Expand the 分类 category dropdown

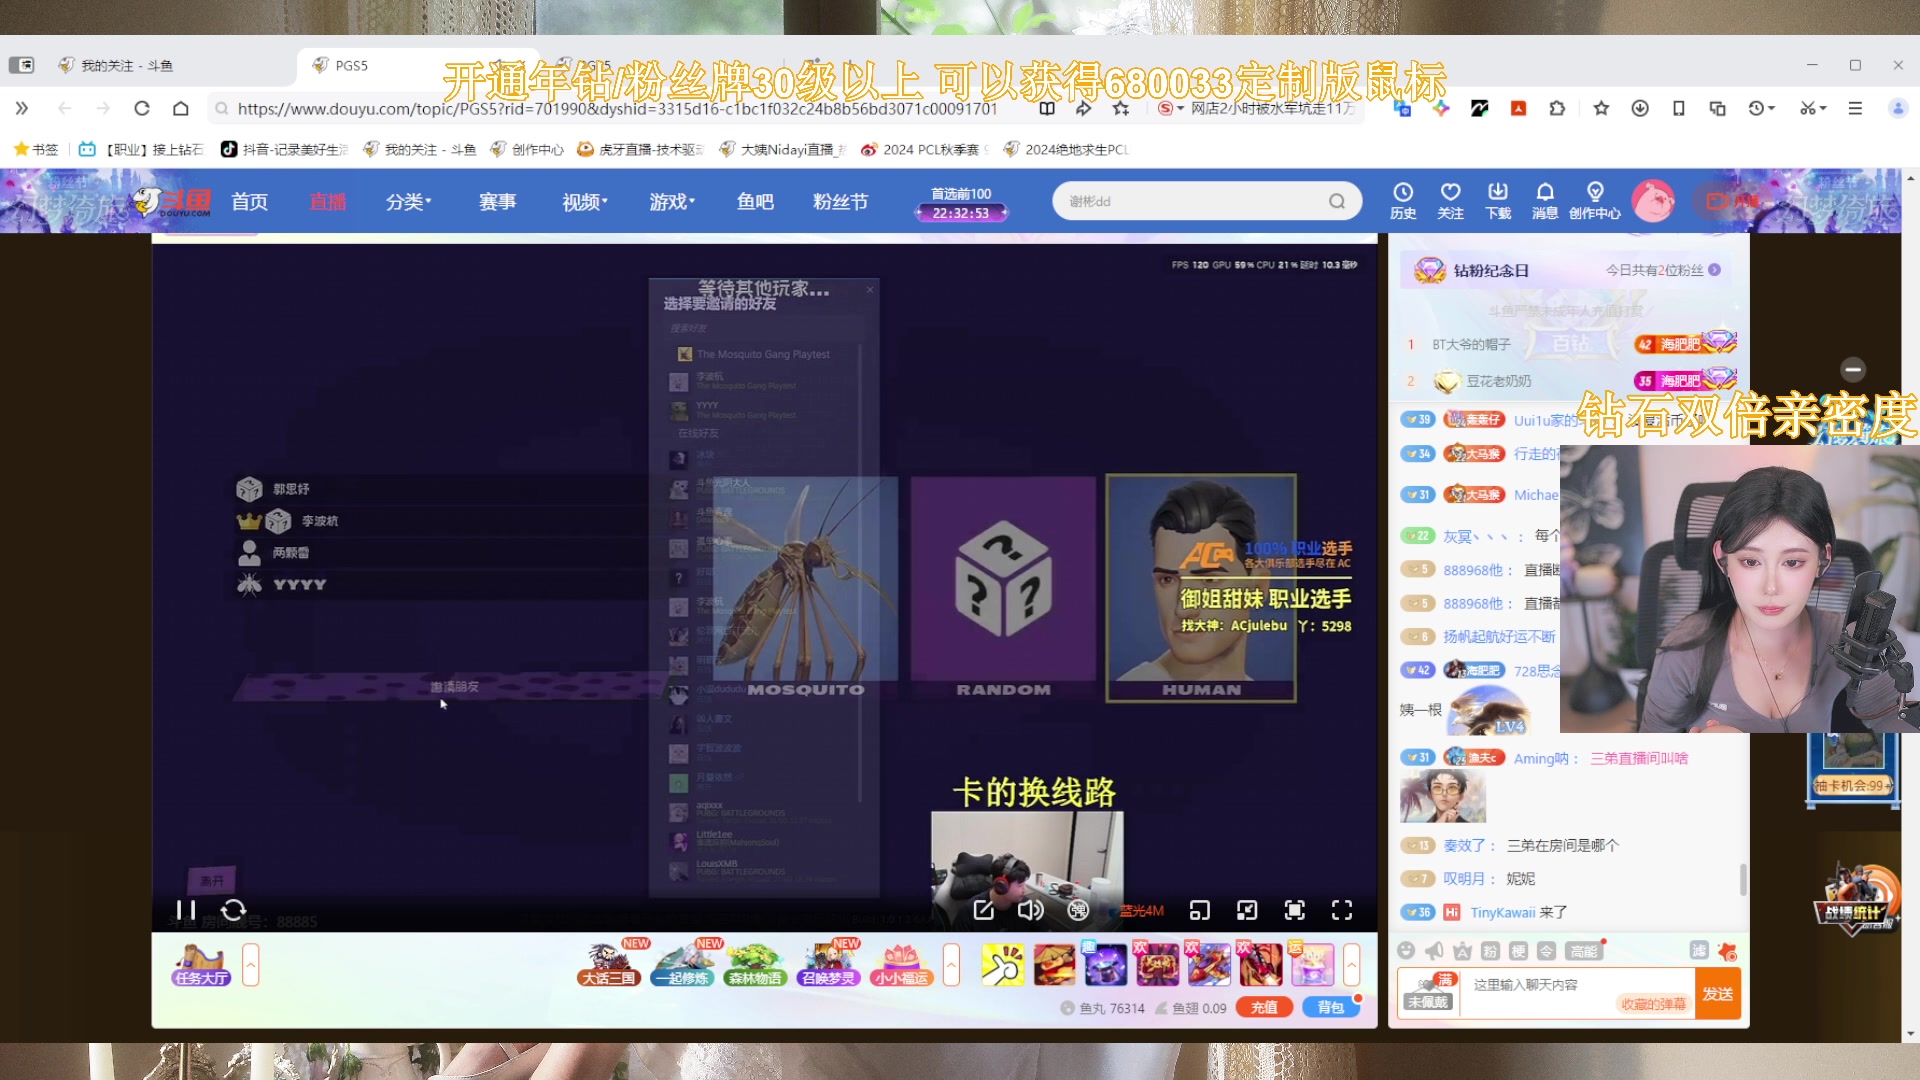tap(409, 202)
